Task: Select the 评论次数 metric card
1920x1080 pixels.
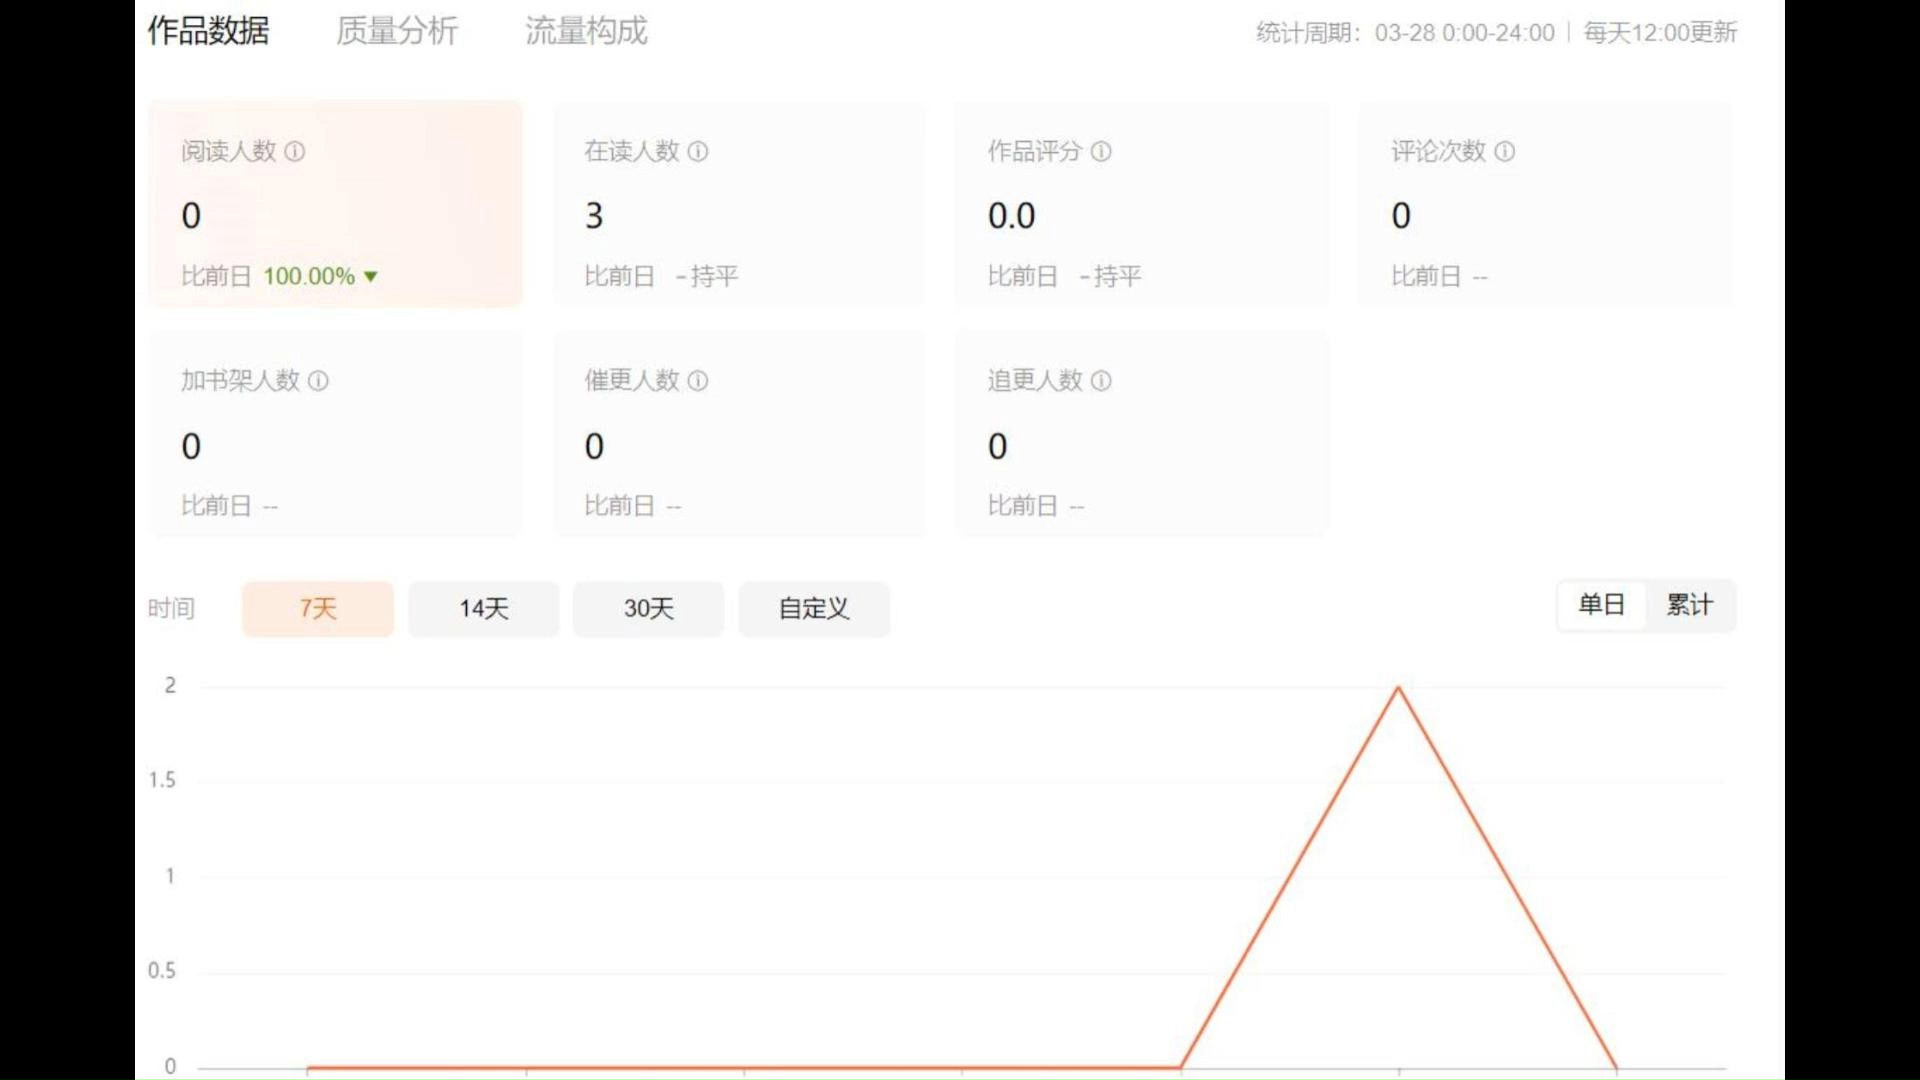Action: [x=1546, y=204]
